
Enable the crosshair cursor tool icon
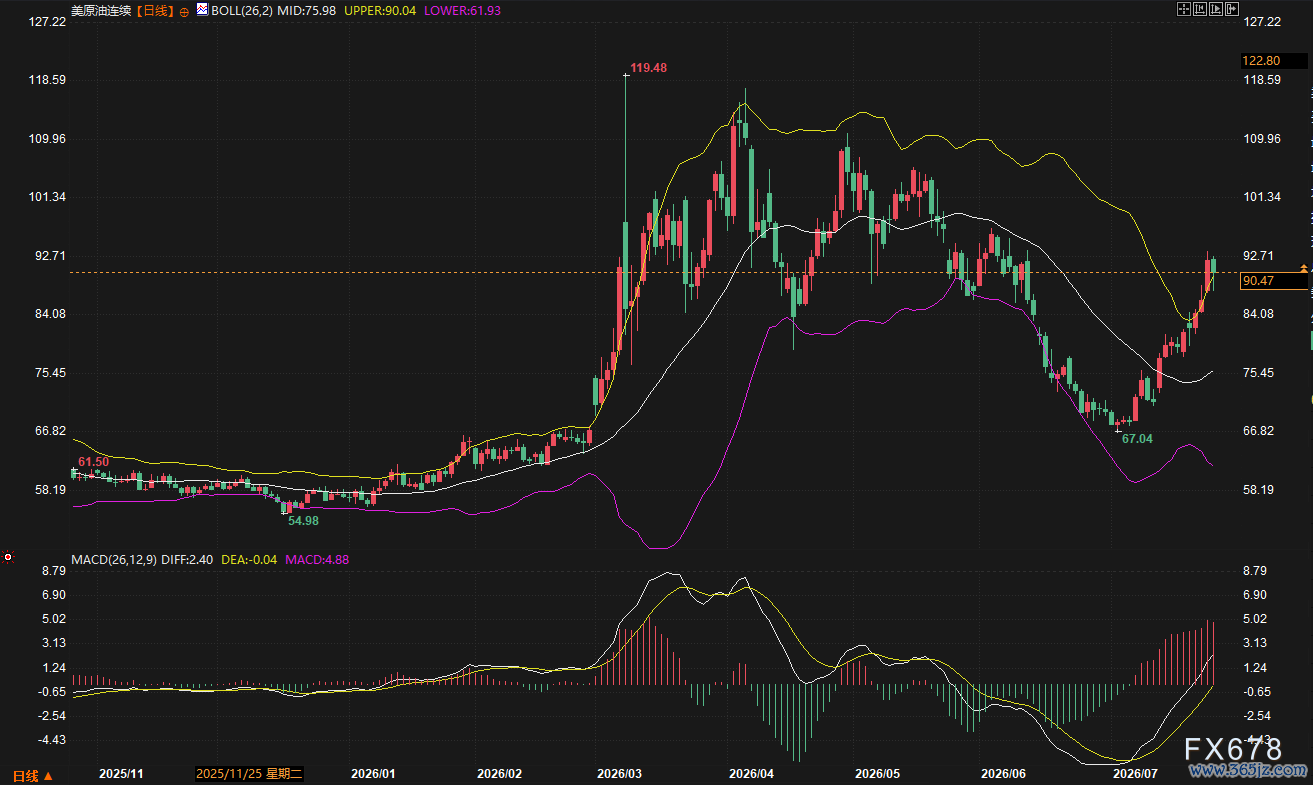(x=1186, y=9)
